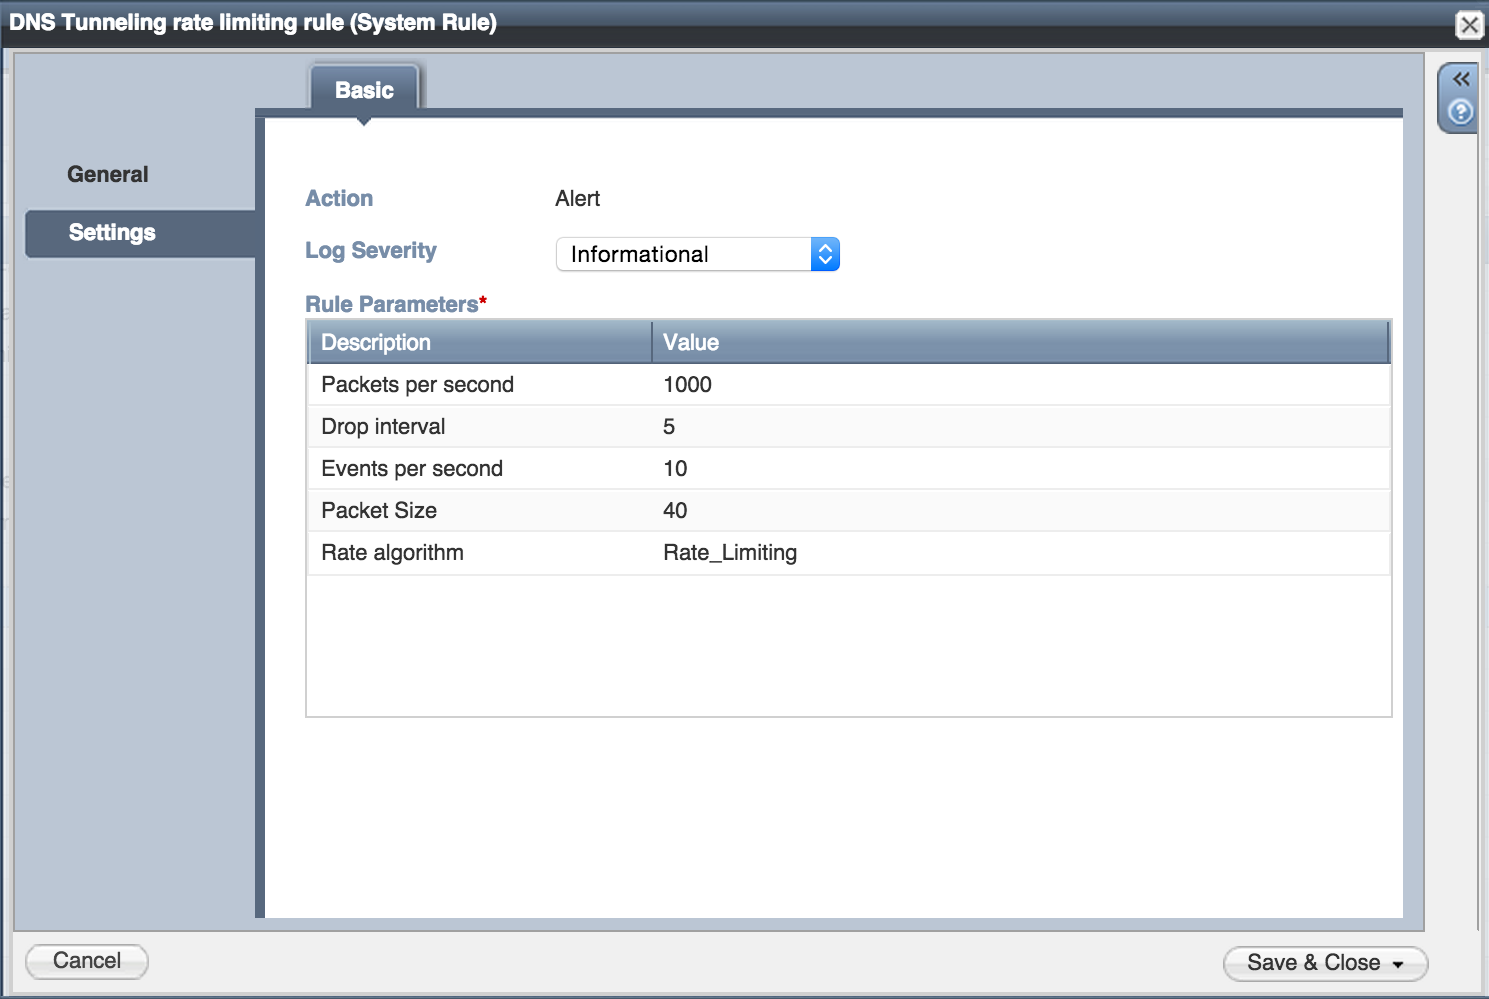Collapse the side panel with double chevron

tap(1461, 79)
